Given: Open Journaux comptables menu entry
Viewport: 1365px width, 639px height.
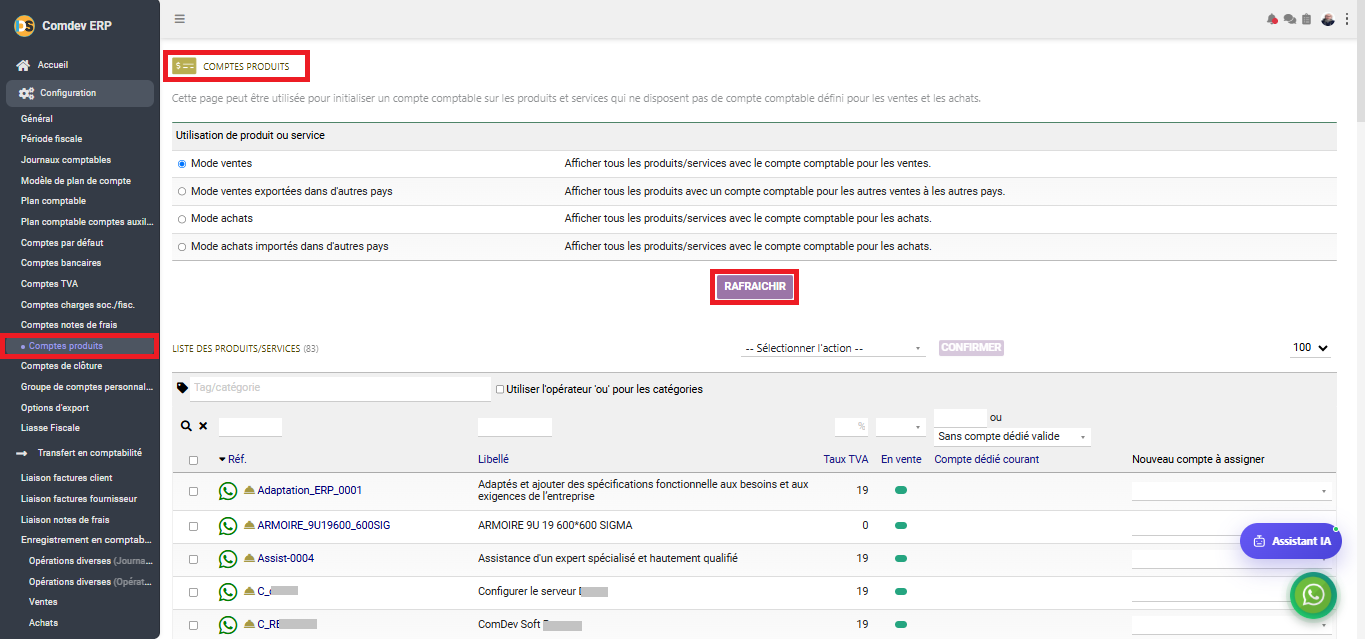Looking at the screenshot, I should pyautogui.click(x=66, y=160).
